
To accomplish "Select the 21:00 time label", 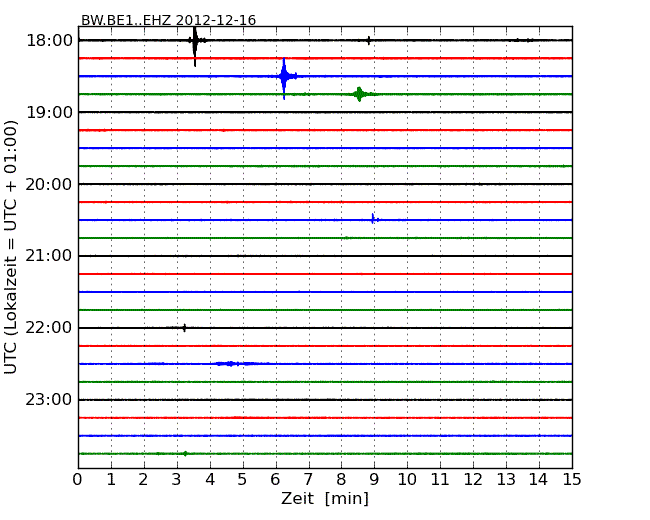I will click(x=49, y=256).
